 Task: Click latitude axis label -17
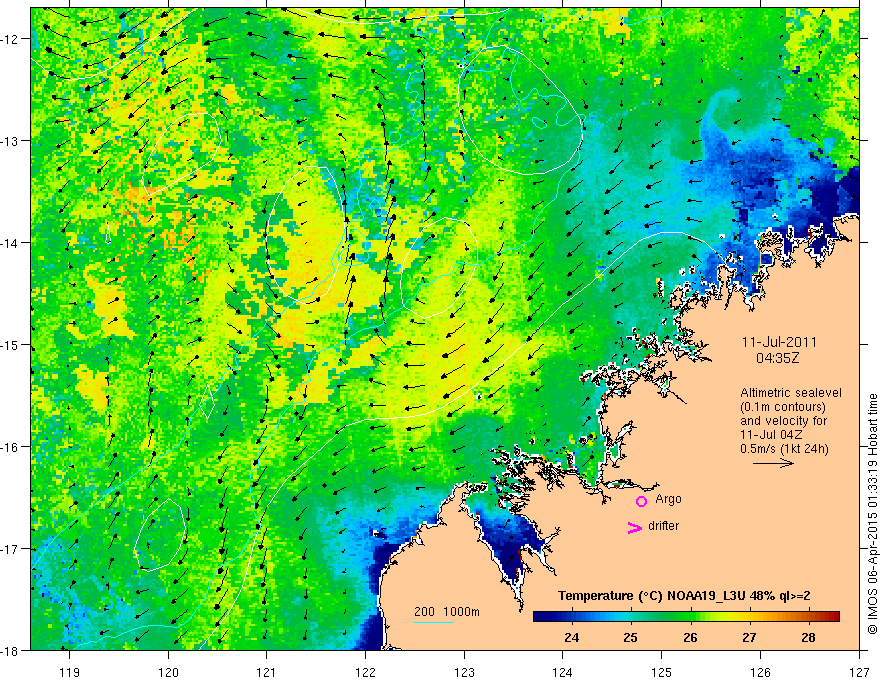coord(11,549)
